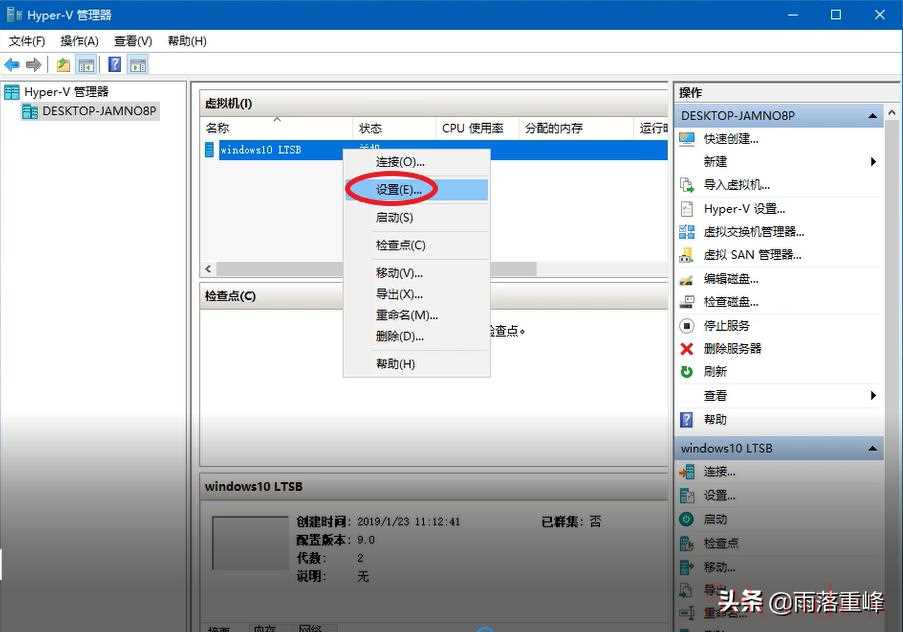Viewport: 903px width, 632px height.
Task: Click the Up one level folder icon
Action: (x=63, y=65)
